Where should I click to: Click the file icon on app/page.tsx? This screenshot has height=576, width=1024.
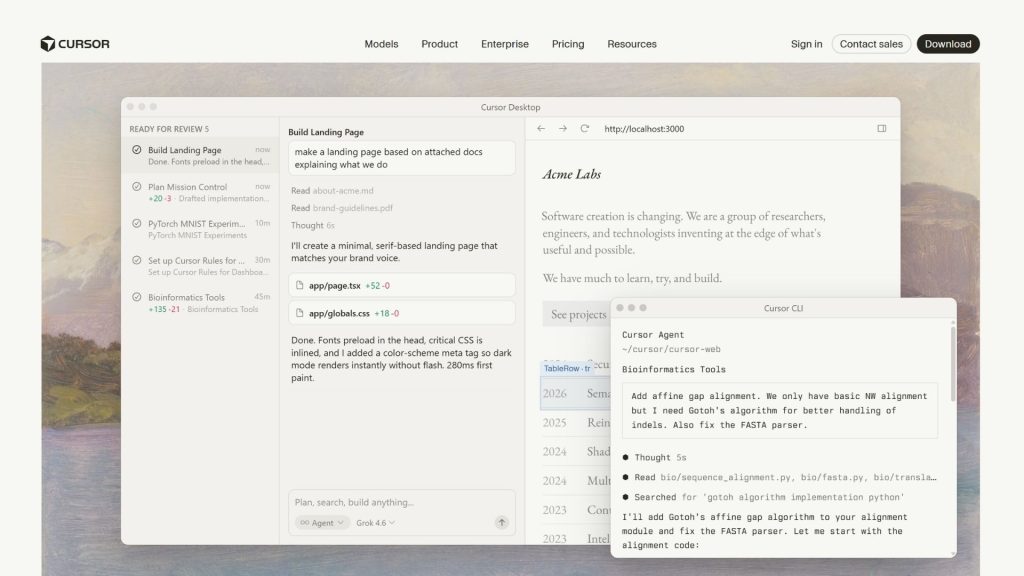(300, 285)
